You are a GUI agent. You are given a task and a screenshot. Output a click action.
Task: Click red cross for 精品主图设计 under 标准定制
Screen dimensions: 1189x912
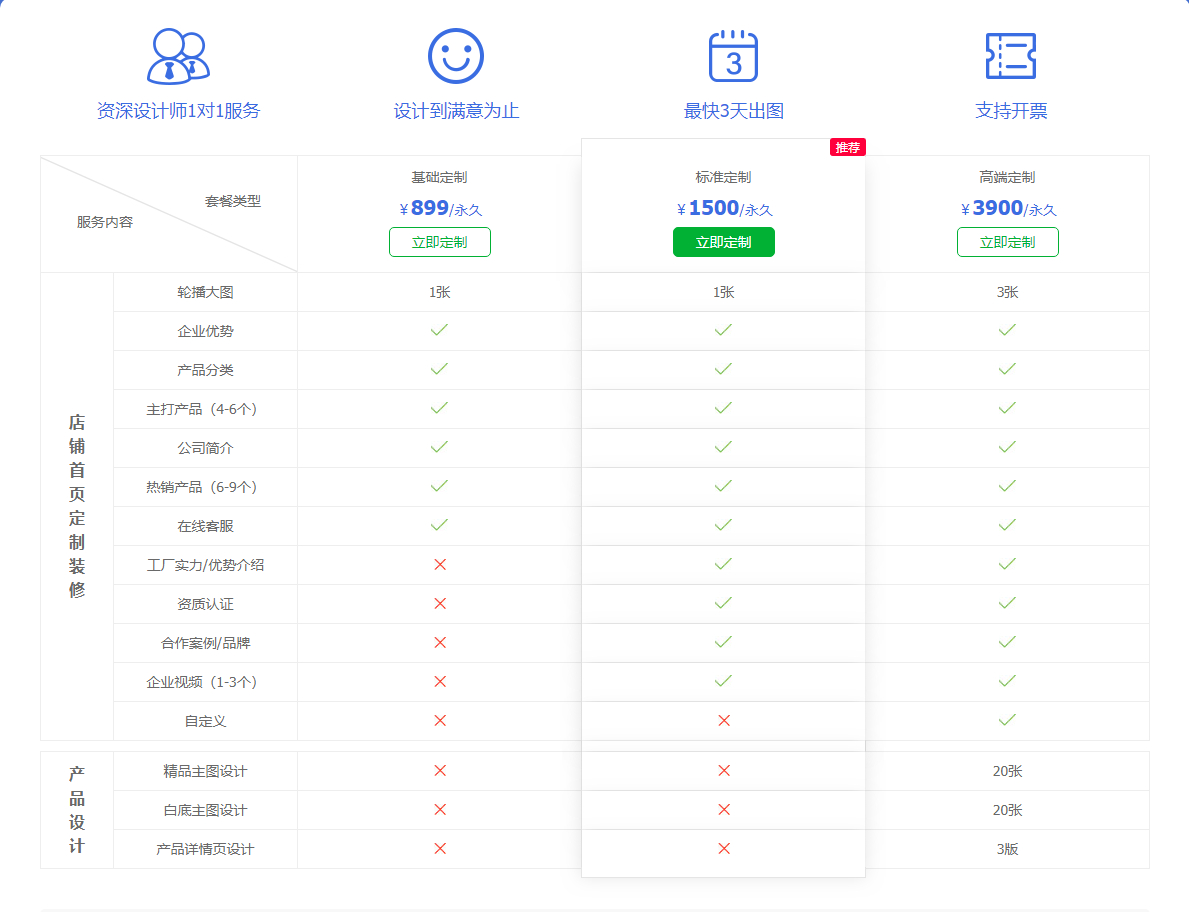[x=724, y=771]
